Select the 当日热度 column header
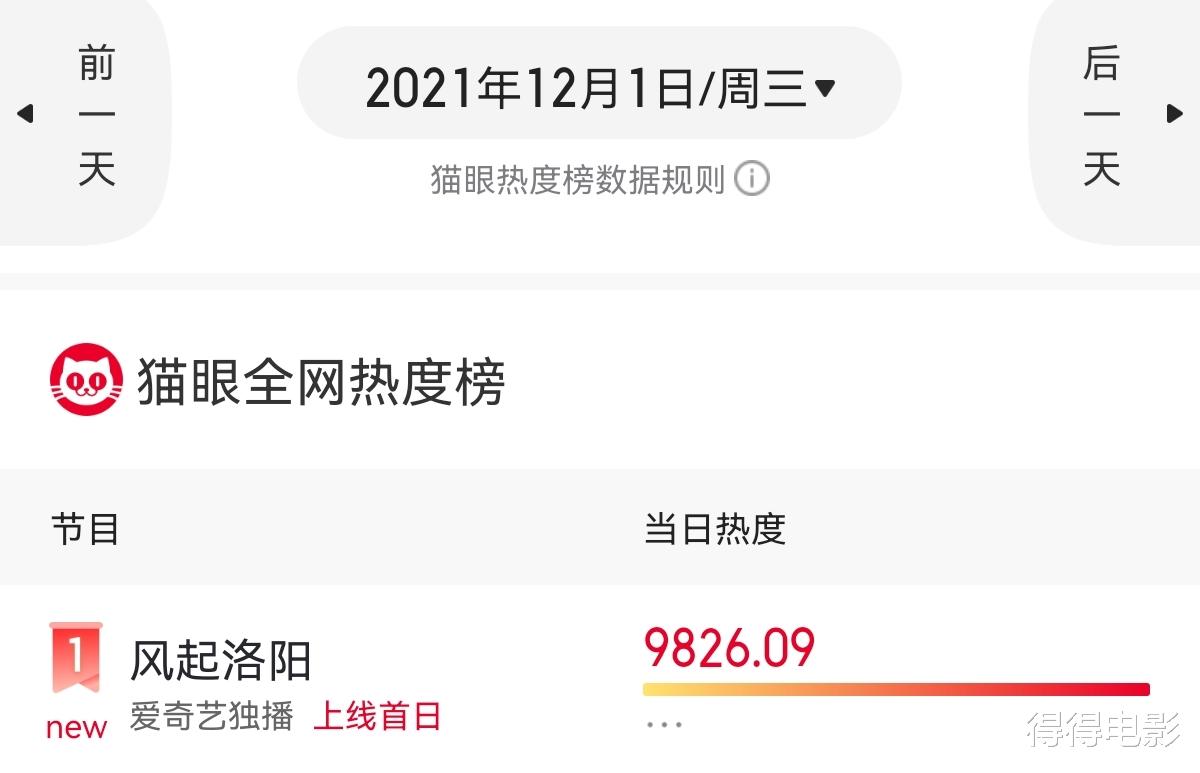1200x773 pixels. tap(717, 530)
